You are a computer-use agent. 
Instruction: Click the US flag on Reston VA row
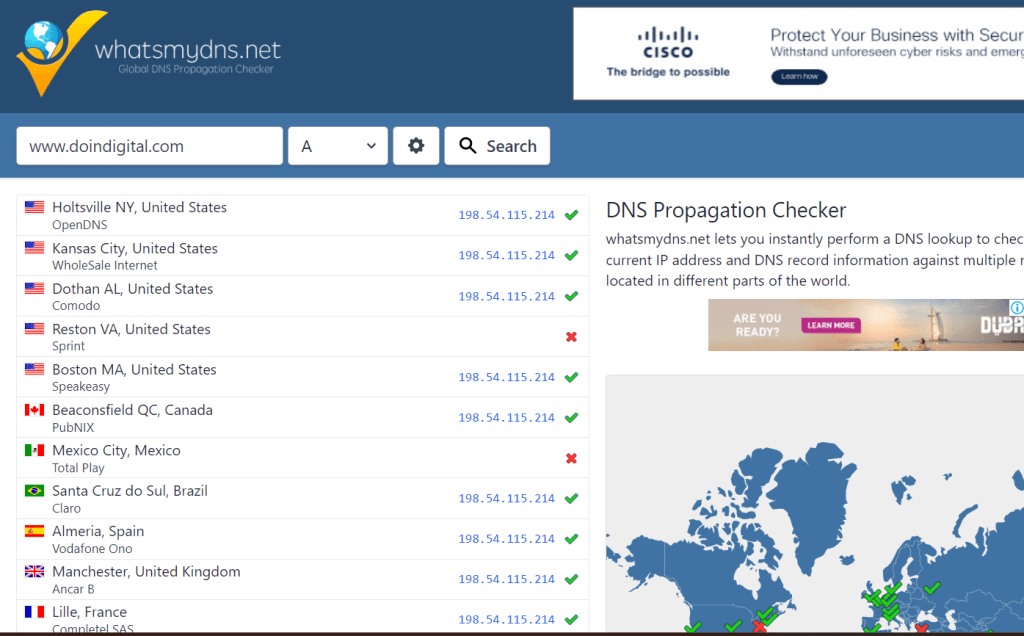[x=35, y=328]
